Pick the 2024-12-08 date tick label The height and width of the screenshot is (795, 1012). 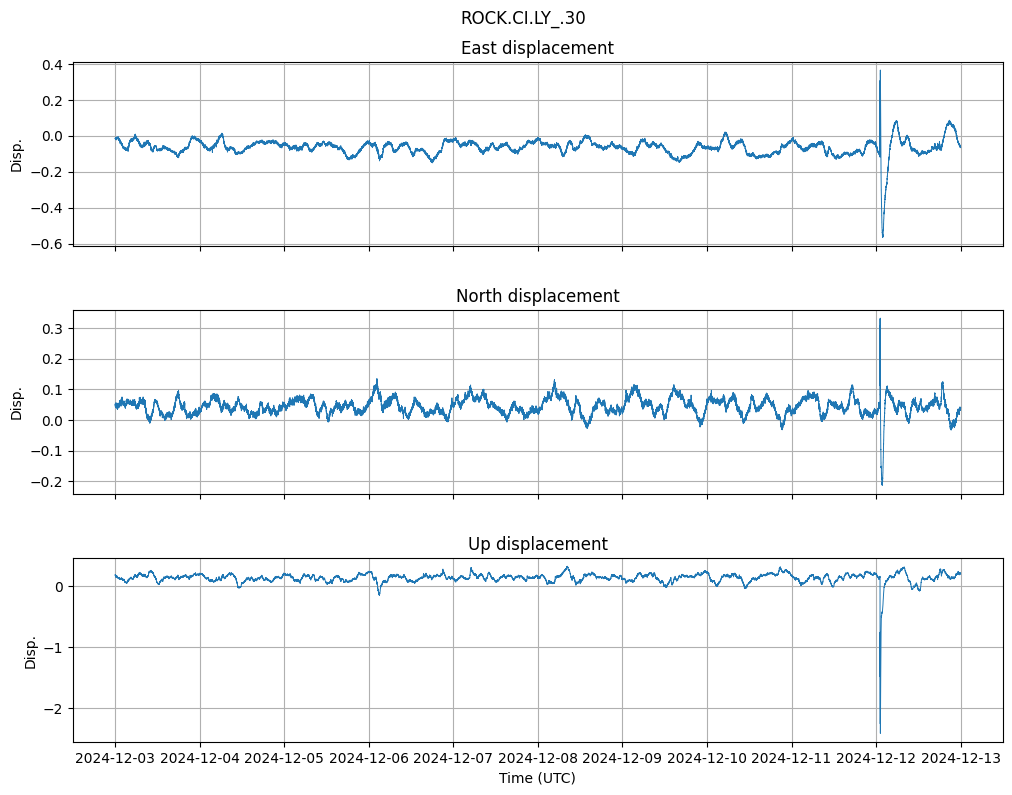538,759
